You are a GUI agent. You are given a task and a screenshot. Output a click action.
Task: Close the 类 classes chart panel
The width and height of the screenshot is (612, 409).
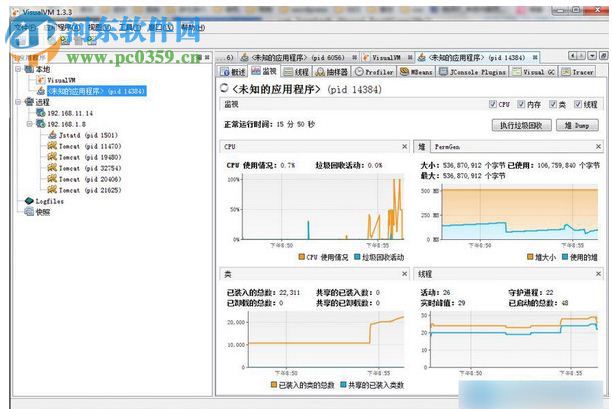pyautogui.click(x=405, y=274)
